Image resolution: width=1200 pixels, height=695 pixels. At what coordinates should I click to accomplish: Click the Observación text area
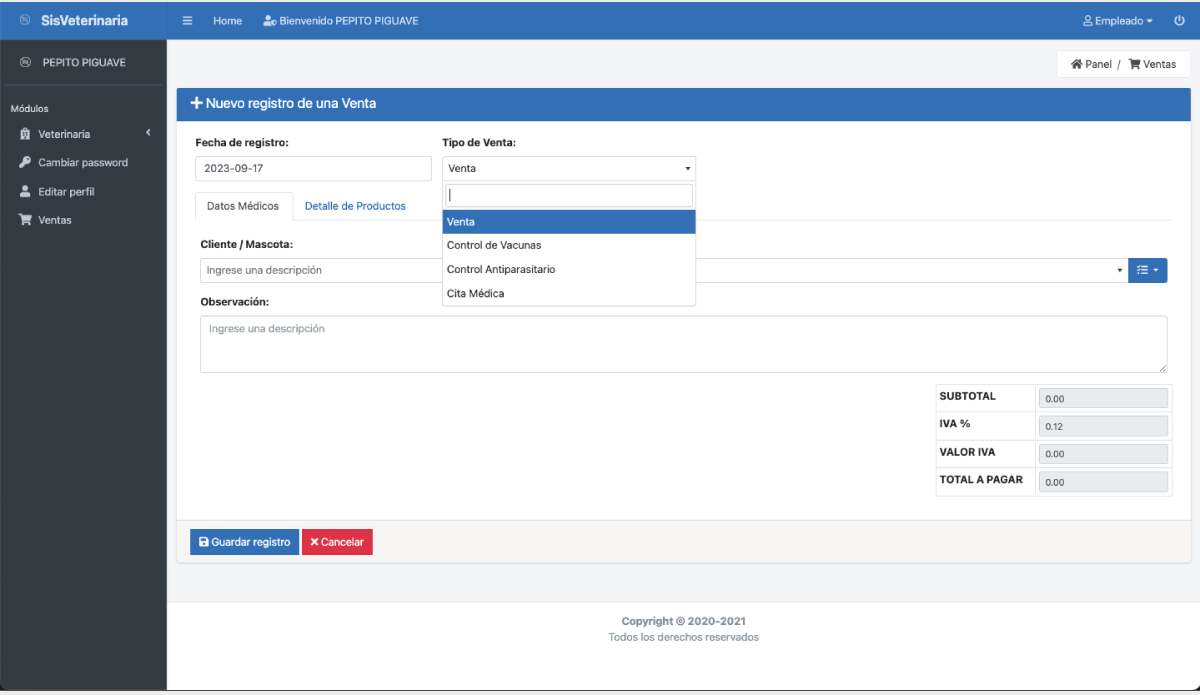(683, 344)
